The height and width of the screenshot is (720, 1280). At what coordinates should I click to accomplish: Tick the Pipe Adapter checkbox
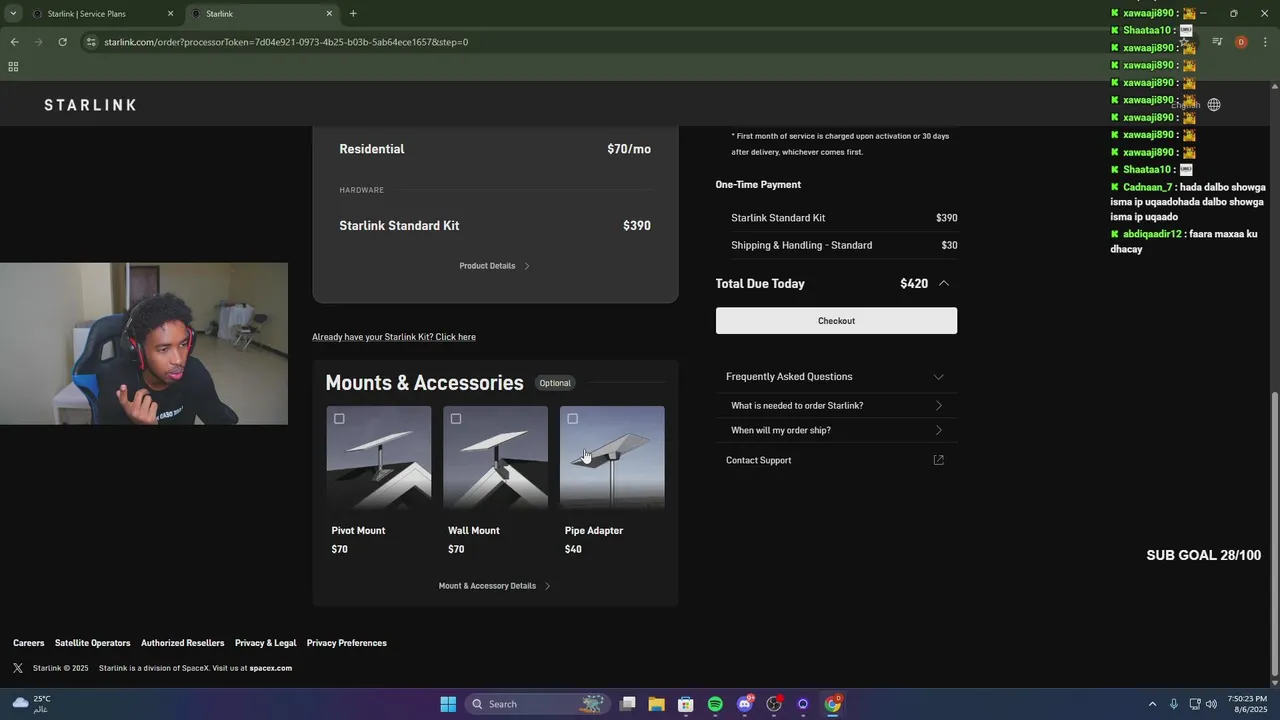(x=572, y=419)
